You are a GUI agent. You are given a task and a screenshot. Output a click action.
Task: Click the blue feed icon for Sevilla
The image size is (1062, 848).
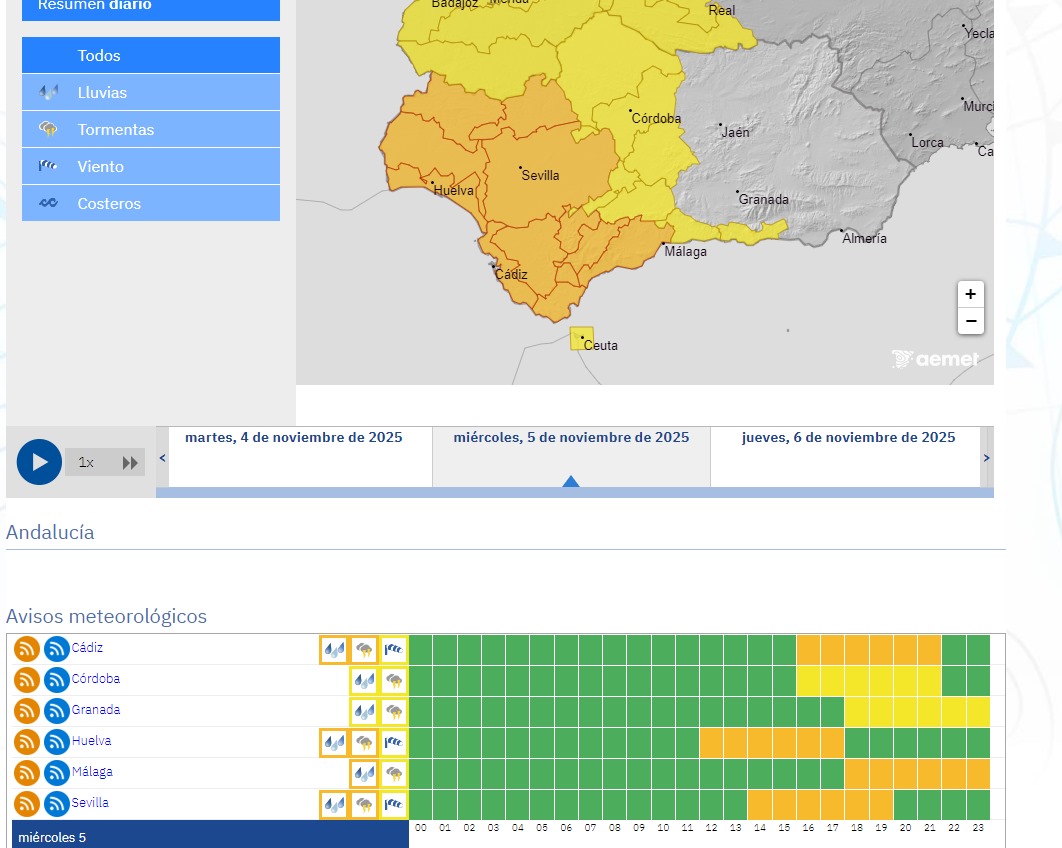pos(57,804)
